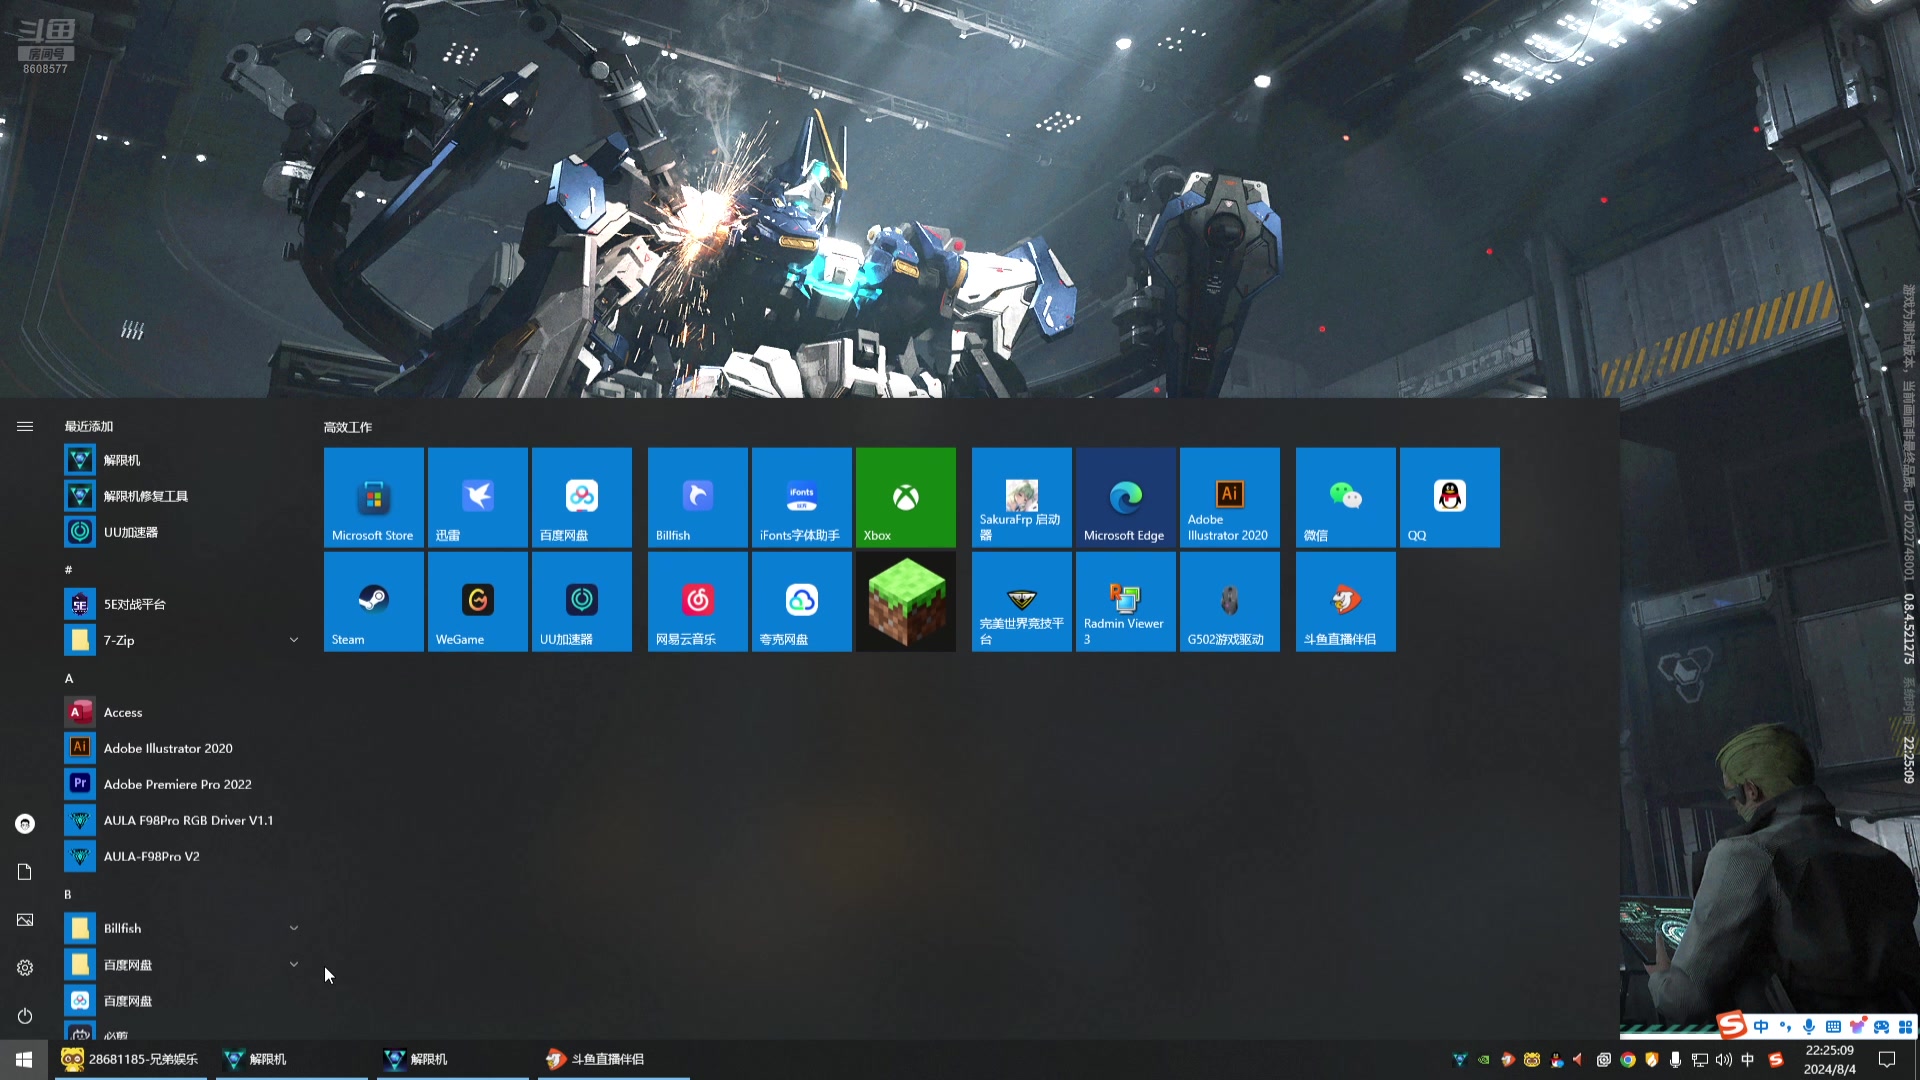
Task: Launch the Radmin Viewer 3 tile
Action: 1125,601
